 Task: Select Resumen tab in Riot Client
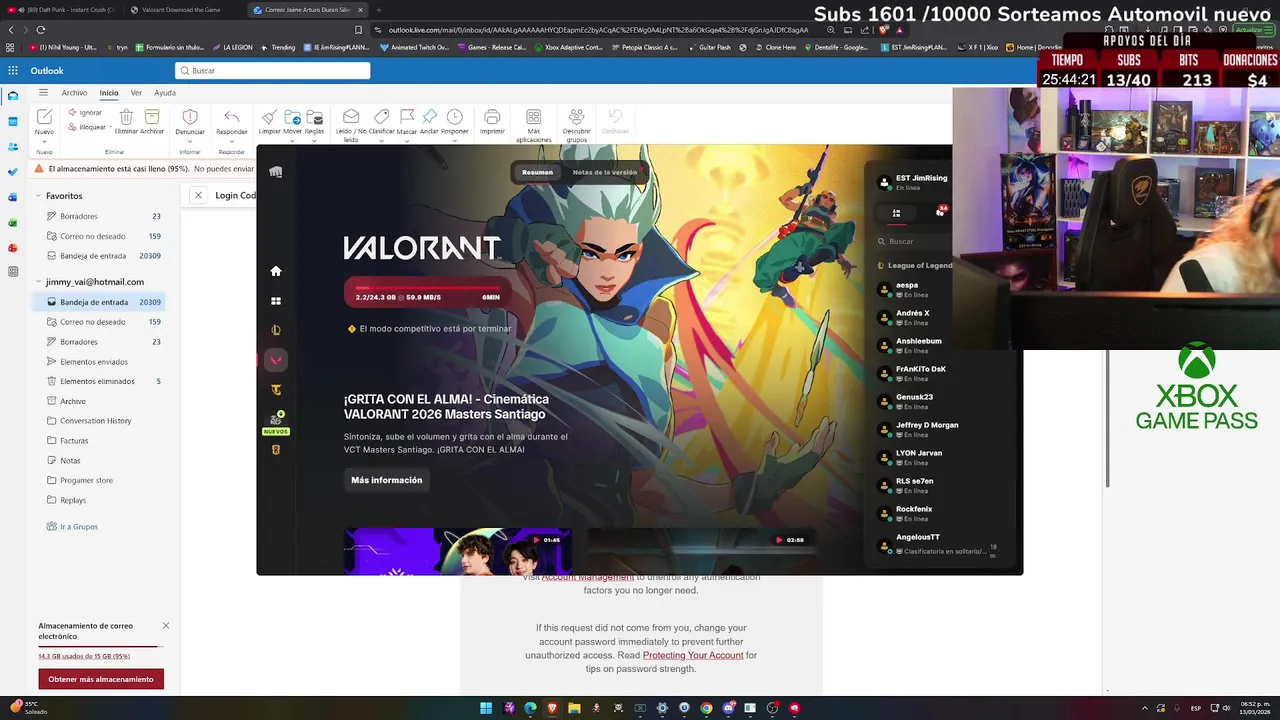(537, 172)
